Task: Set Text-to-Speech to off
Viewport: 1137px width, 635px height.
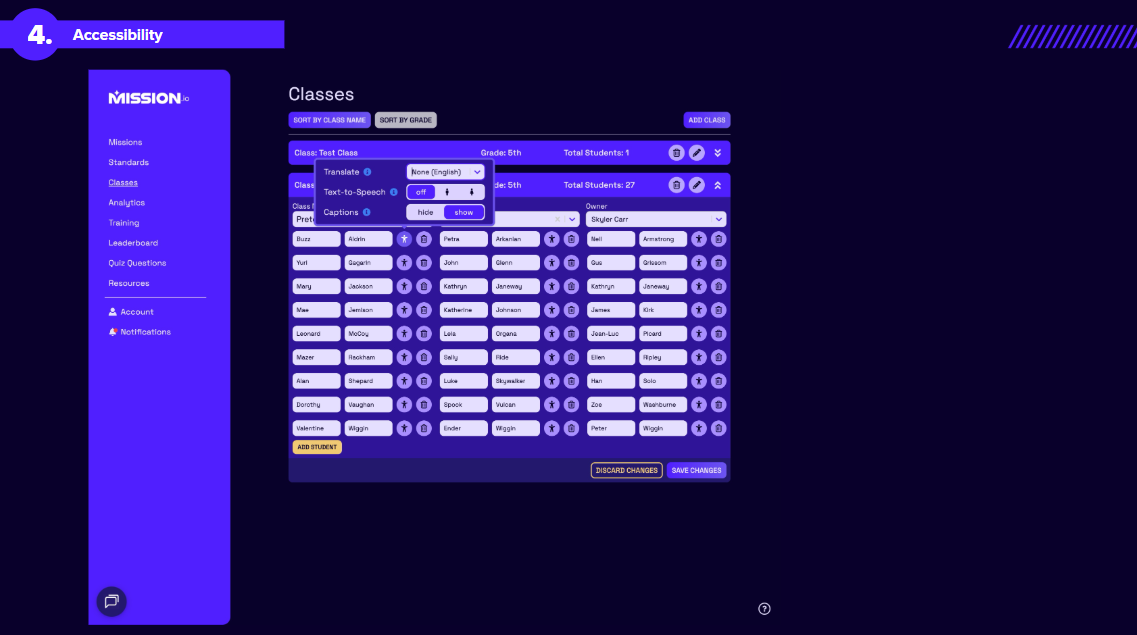Action: point(421,192)
